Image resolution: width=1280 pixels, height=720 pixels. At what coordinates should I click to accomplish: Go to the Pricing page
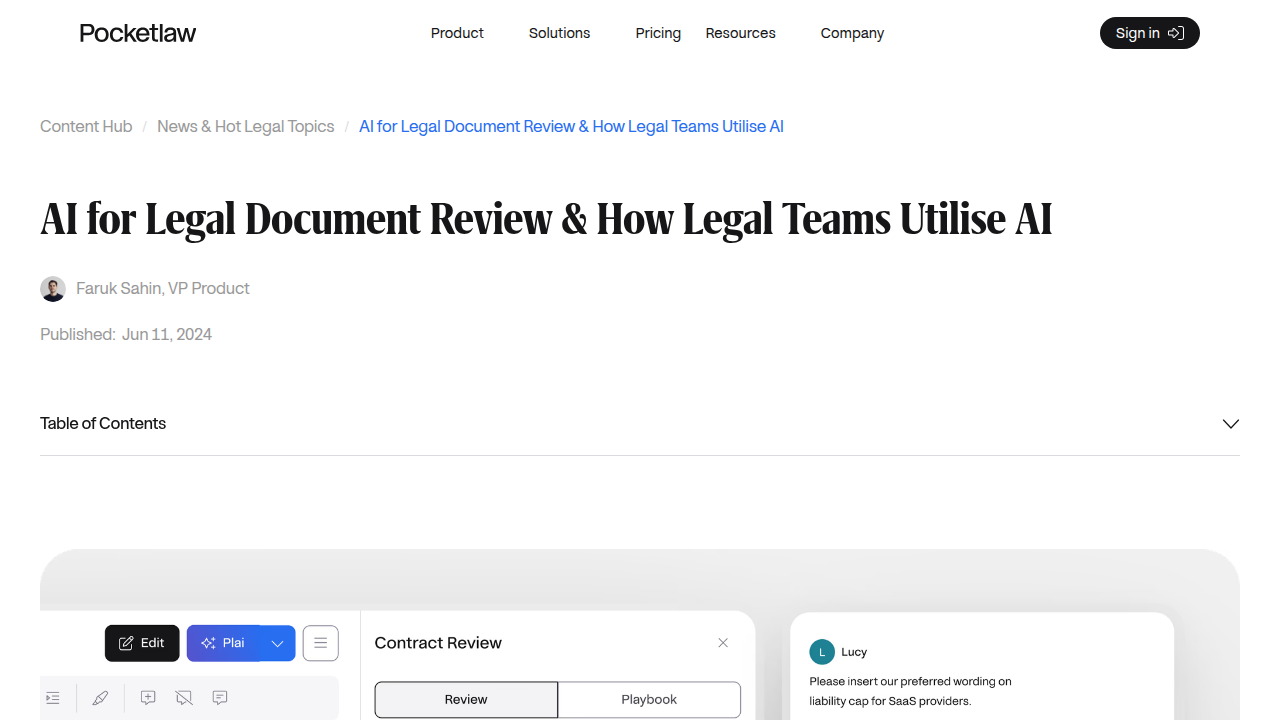tap(658, 33)
